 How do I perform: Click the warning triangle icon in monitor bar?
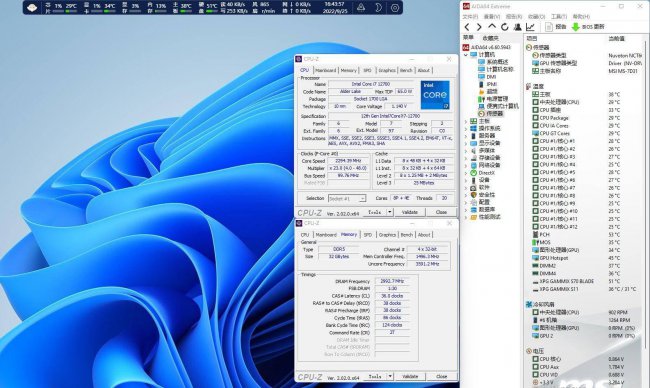(361, 7)
